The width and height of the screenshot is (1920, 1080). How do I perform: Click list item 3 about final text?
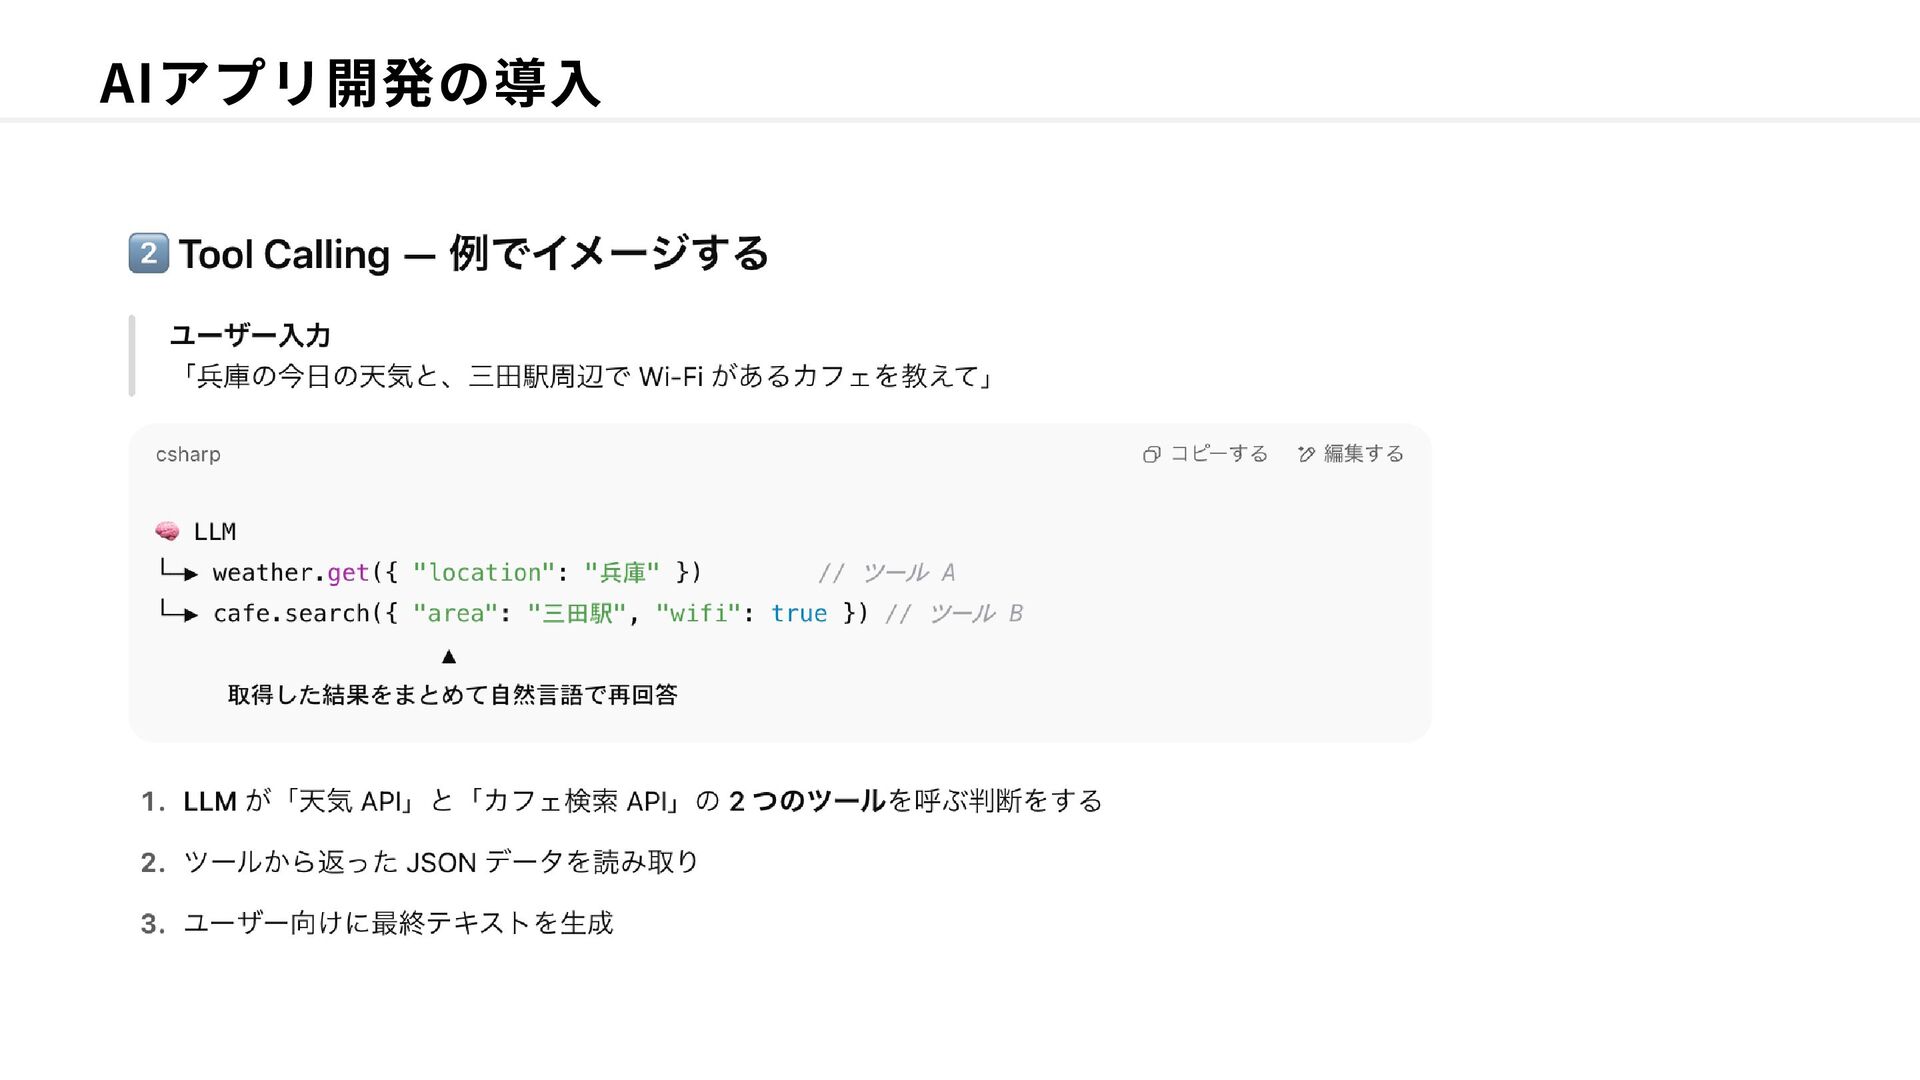pyautogui.click(x=377, y=923)
